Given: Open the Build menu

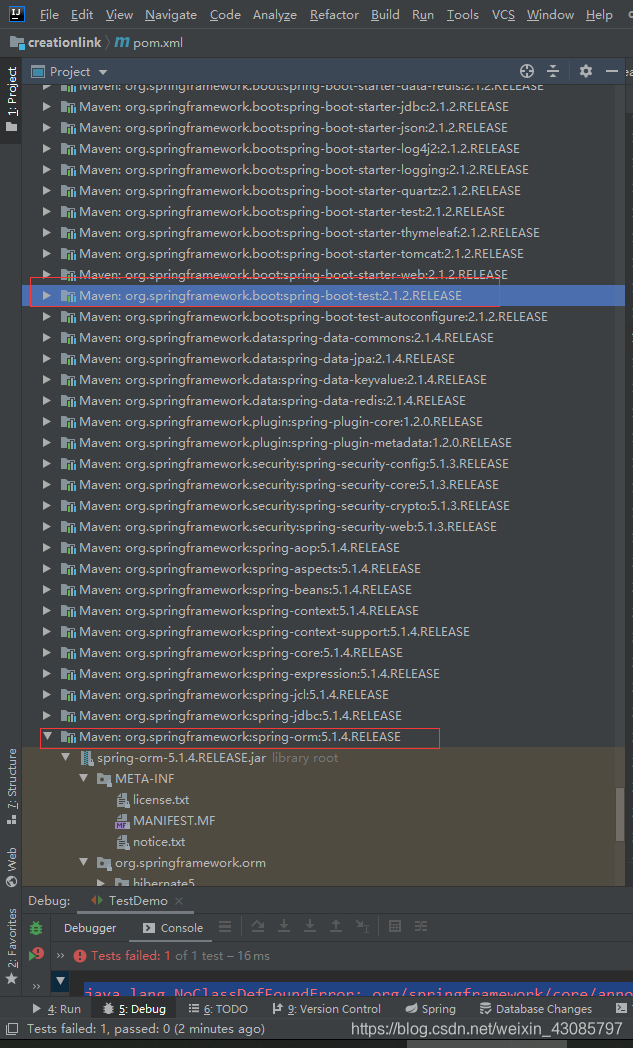Looking at the screenshot, I should (x=385, y=14).
